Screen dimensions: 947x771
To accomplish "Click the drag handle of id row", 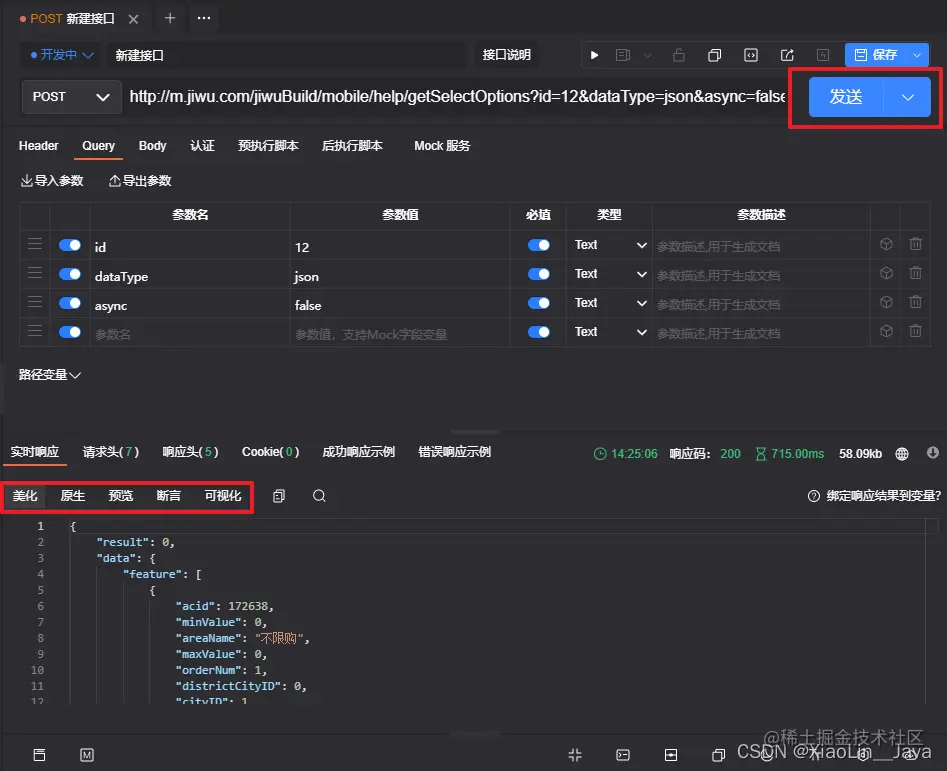I will (x=35, y=244).
